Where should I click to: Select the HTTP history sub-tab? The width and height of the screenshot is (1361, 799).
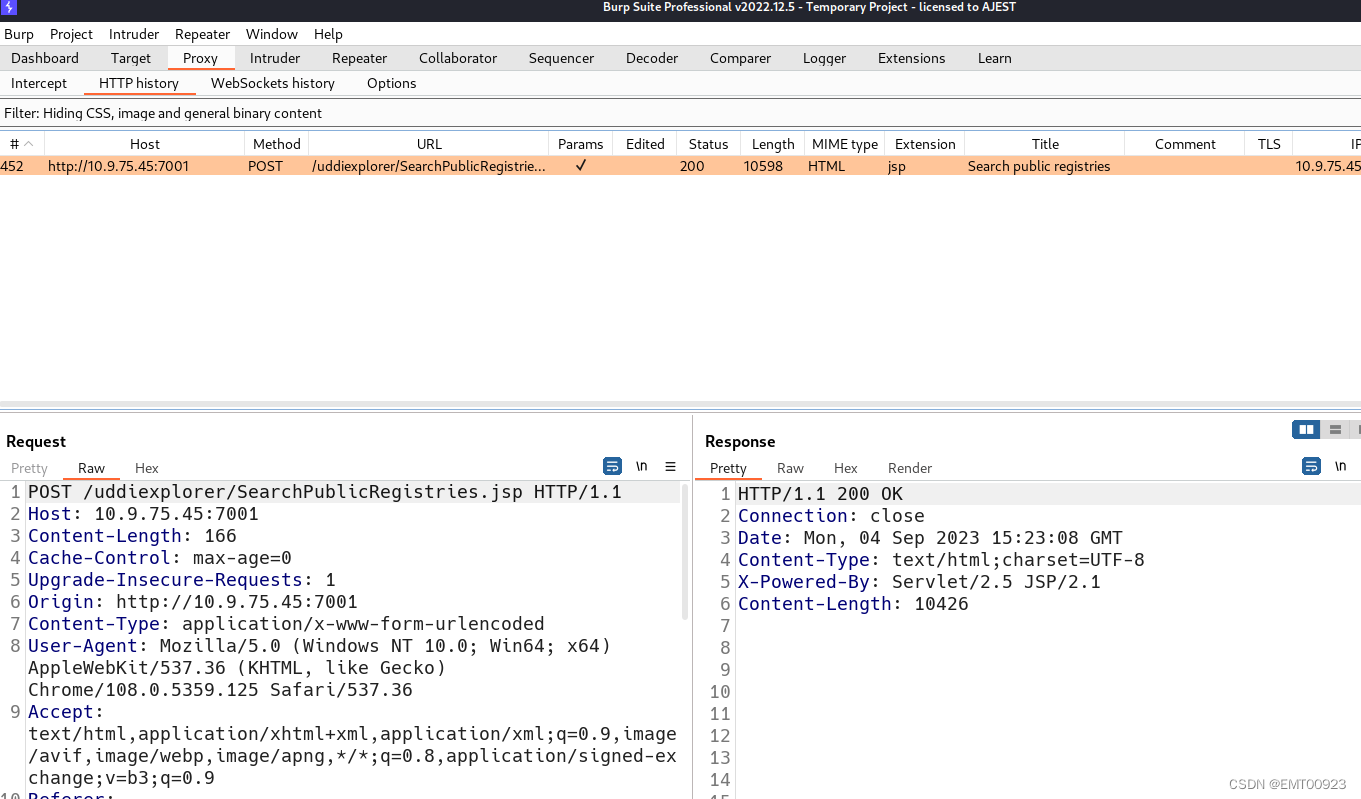tap(139, 83)
